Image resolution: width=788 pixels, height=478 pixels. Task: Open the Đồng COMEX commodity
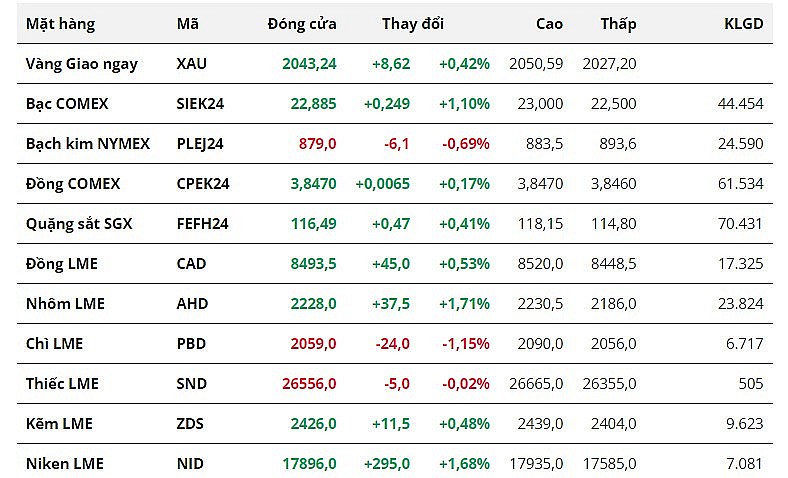click(x=73, y=183)
